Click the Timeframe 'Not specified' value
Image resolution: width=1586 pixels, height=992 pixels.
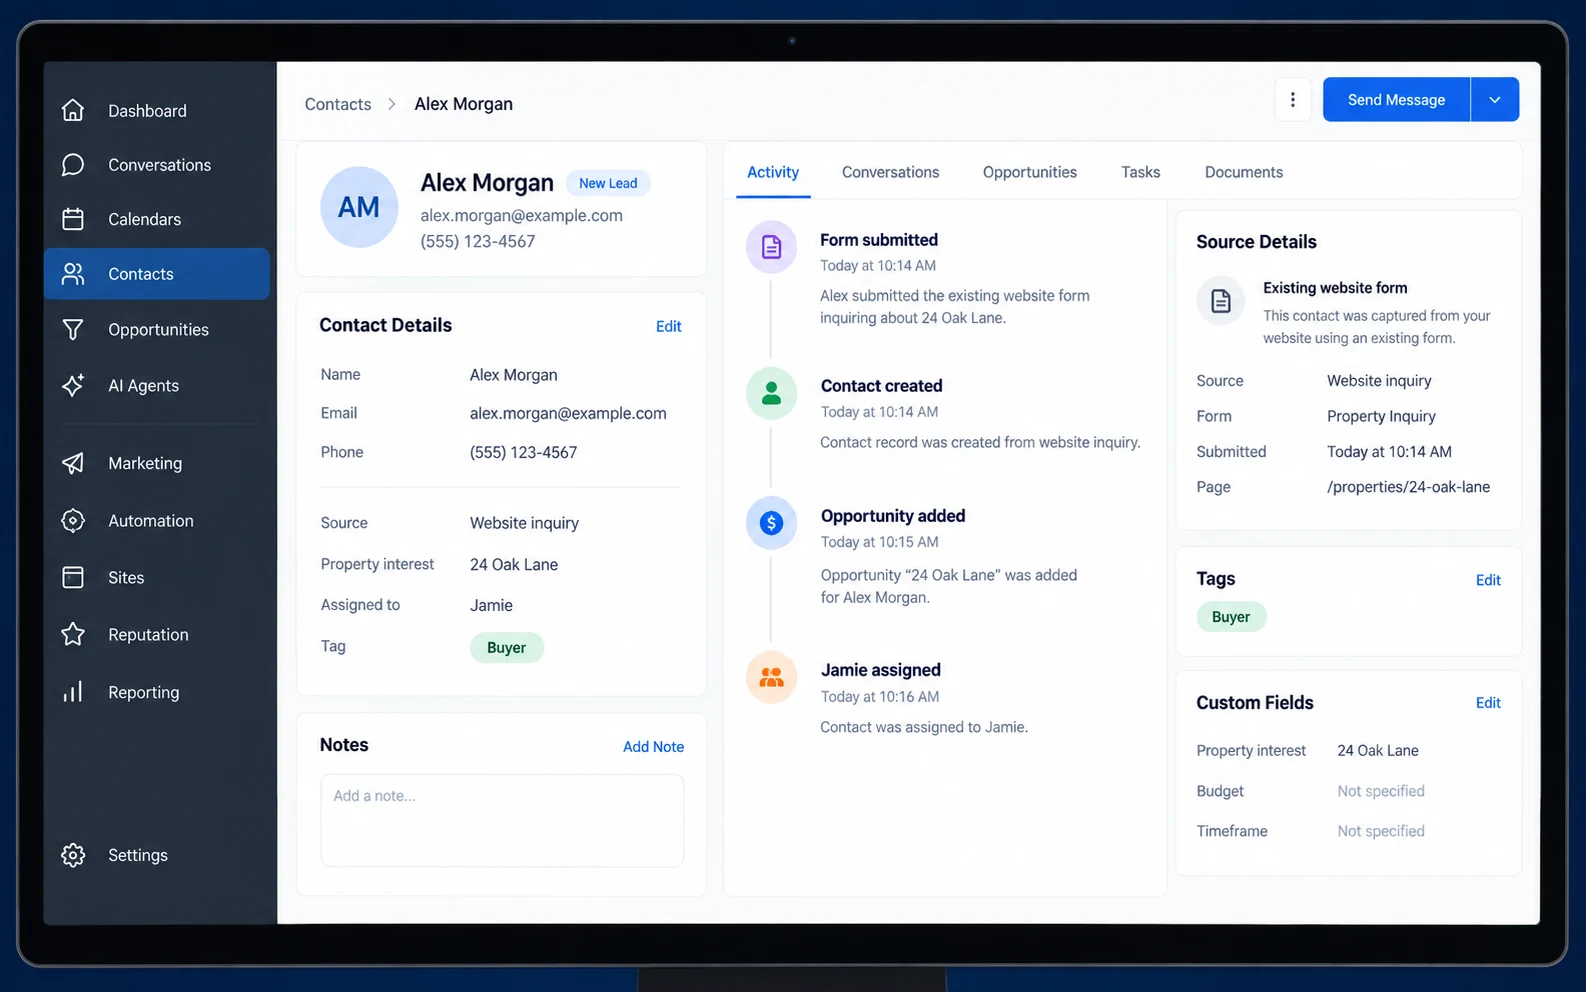click(1381, 831)
